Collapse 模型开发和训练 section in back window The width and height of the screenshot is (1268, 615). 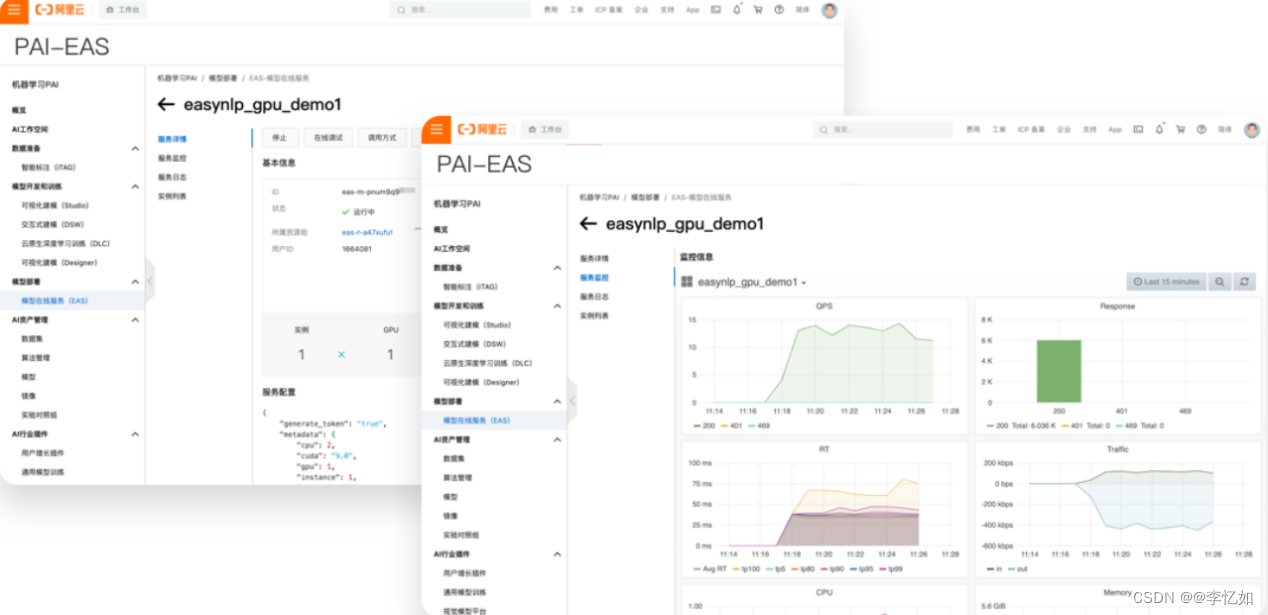(135, 186)
